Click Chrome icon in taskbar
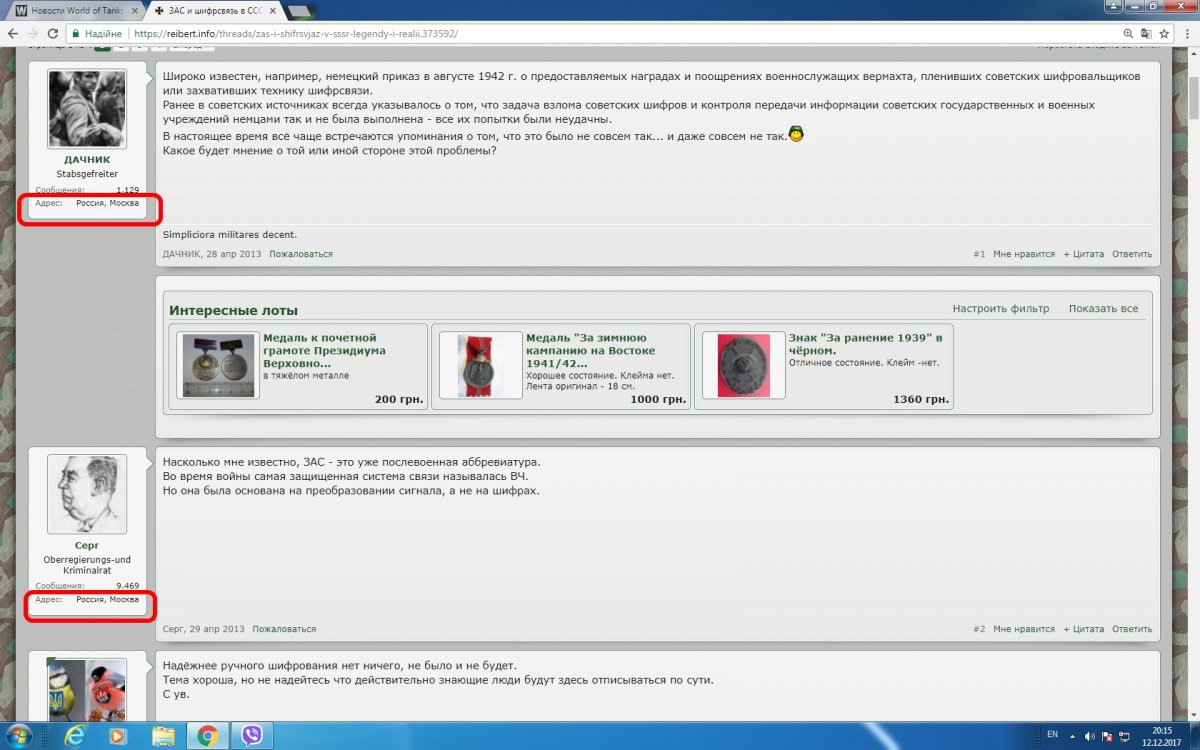 click(x=208, y=735)
